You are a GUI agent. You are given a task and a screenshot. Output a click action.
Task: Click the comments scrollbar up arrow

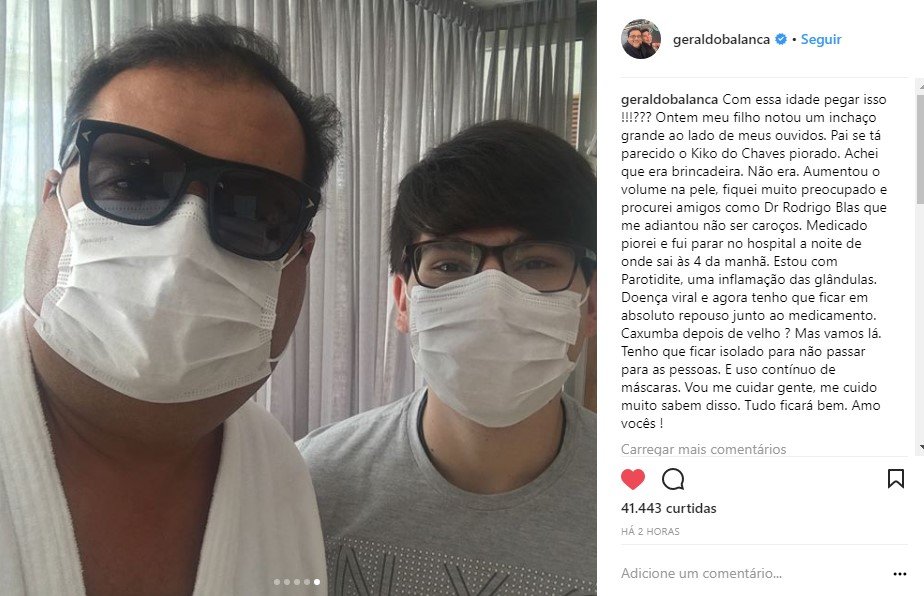(x=920, y=85)
